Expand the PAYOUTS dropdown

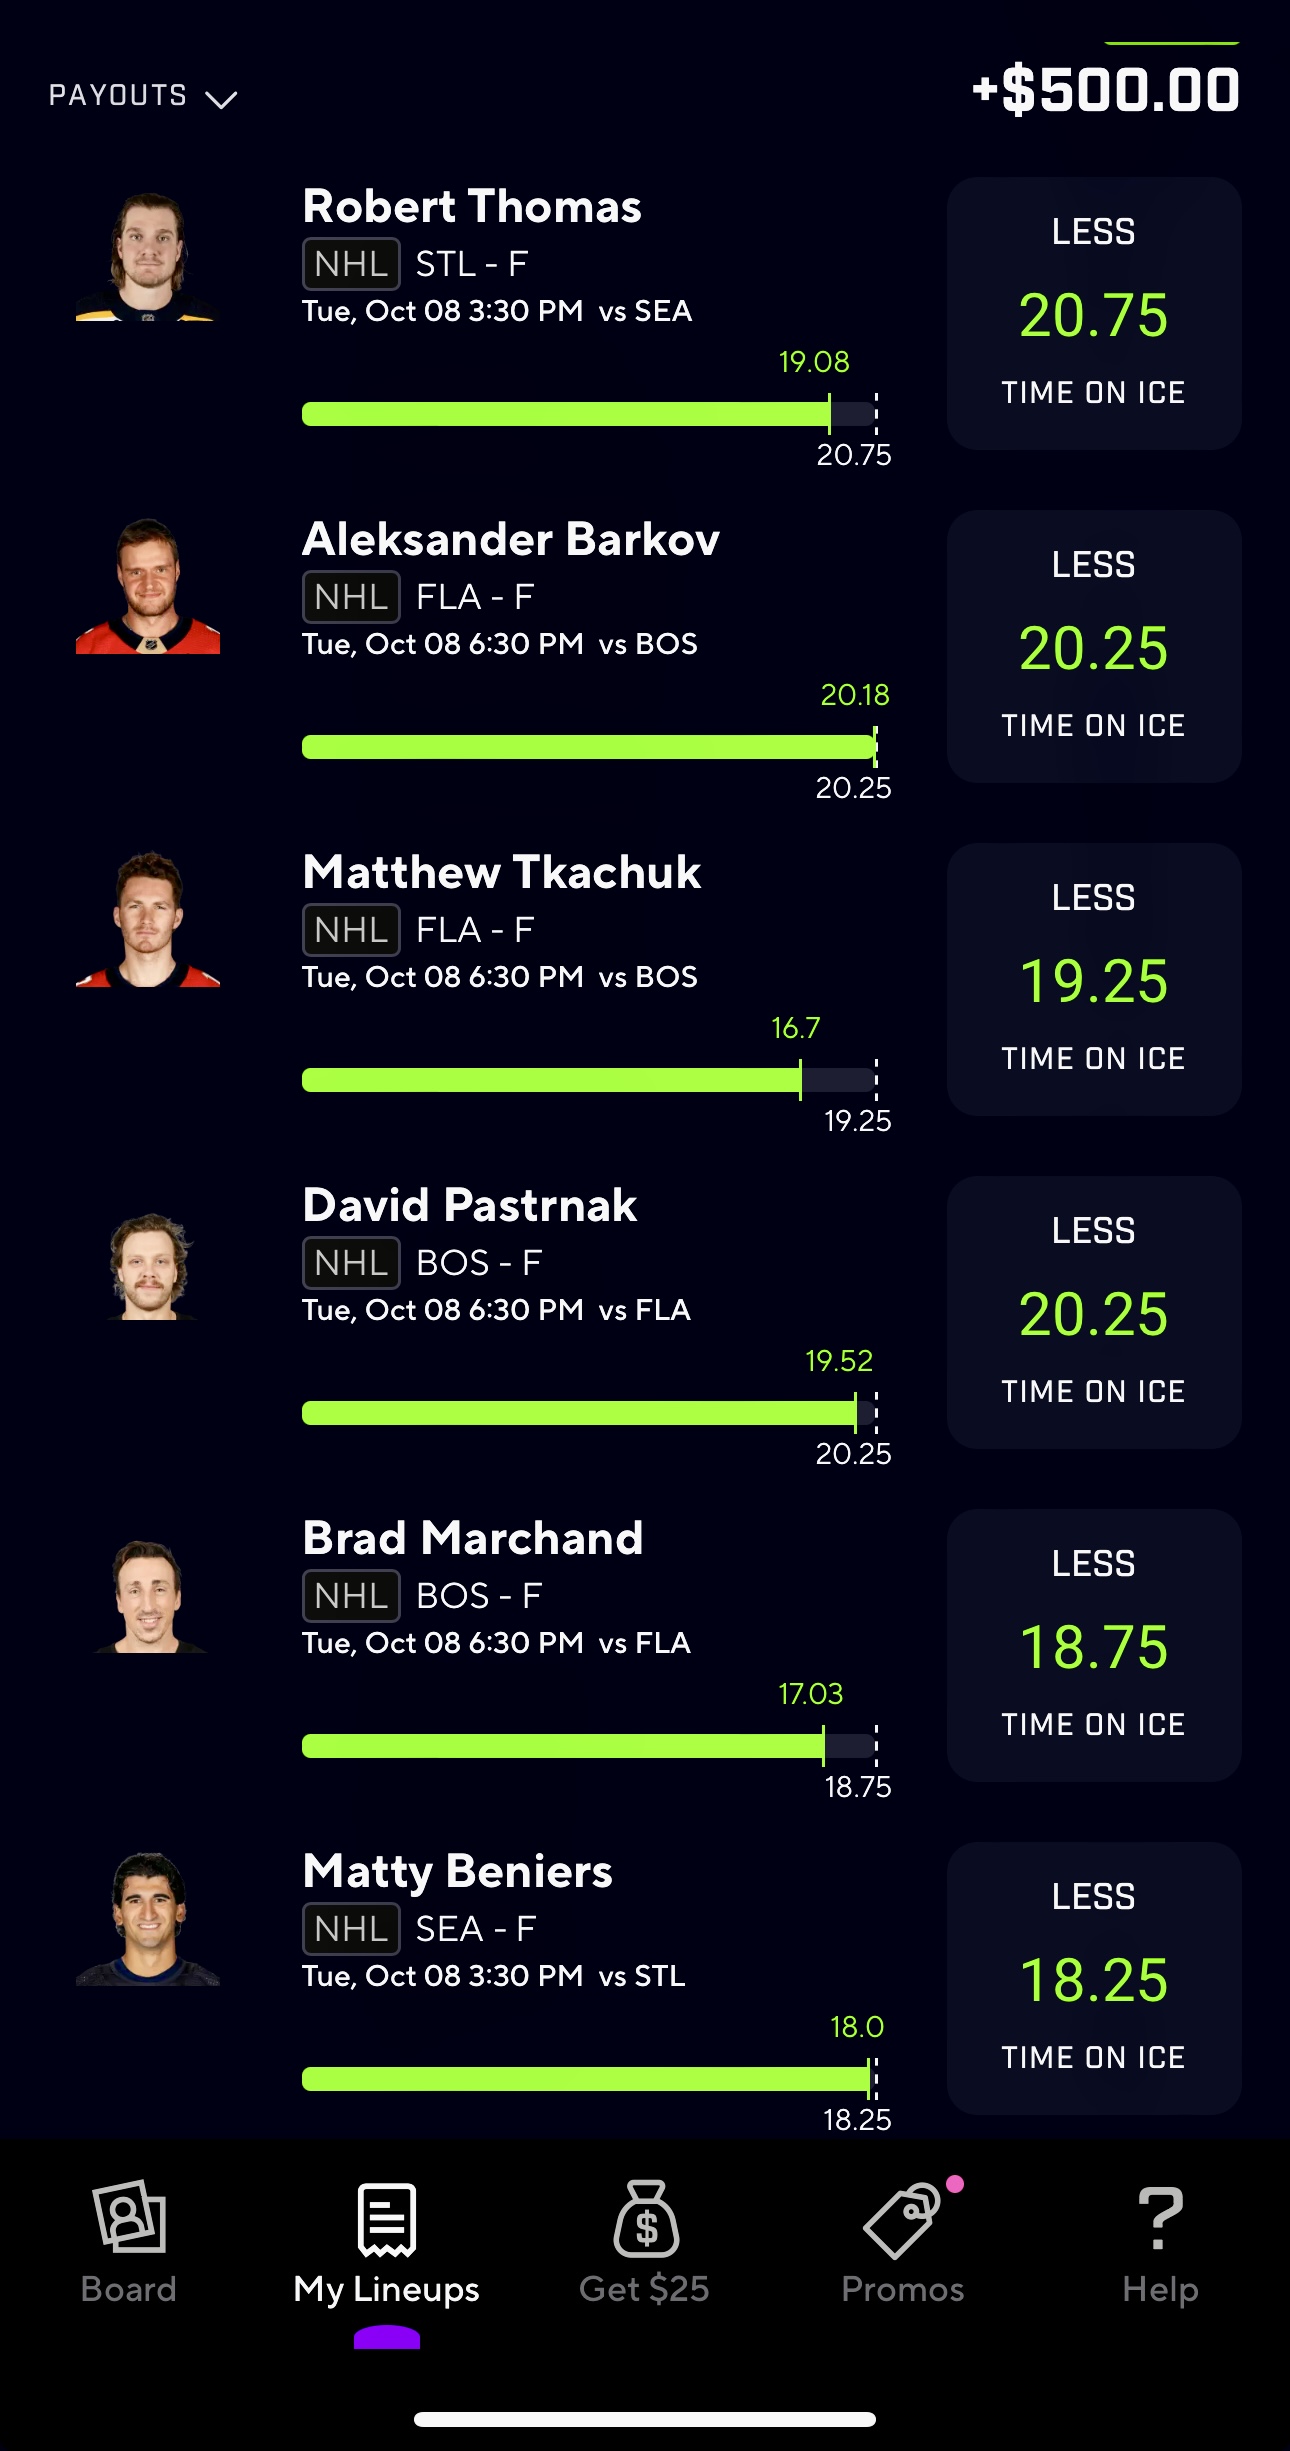142,96
